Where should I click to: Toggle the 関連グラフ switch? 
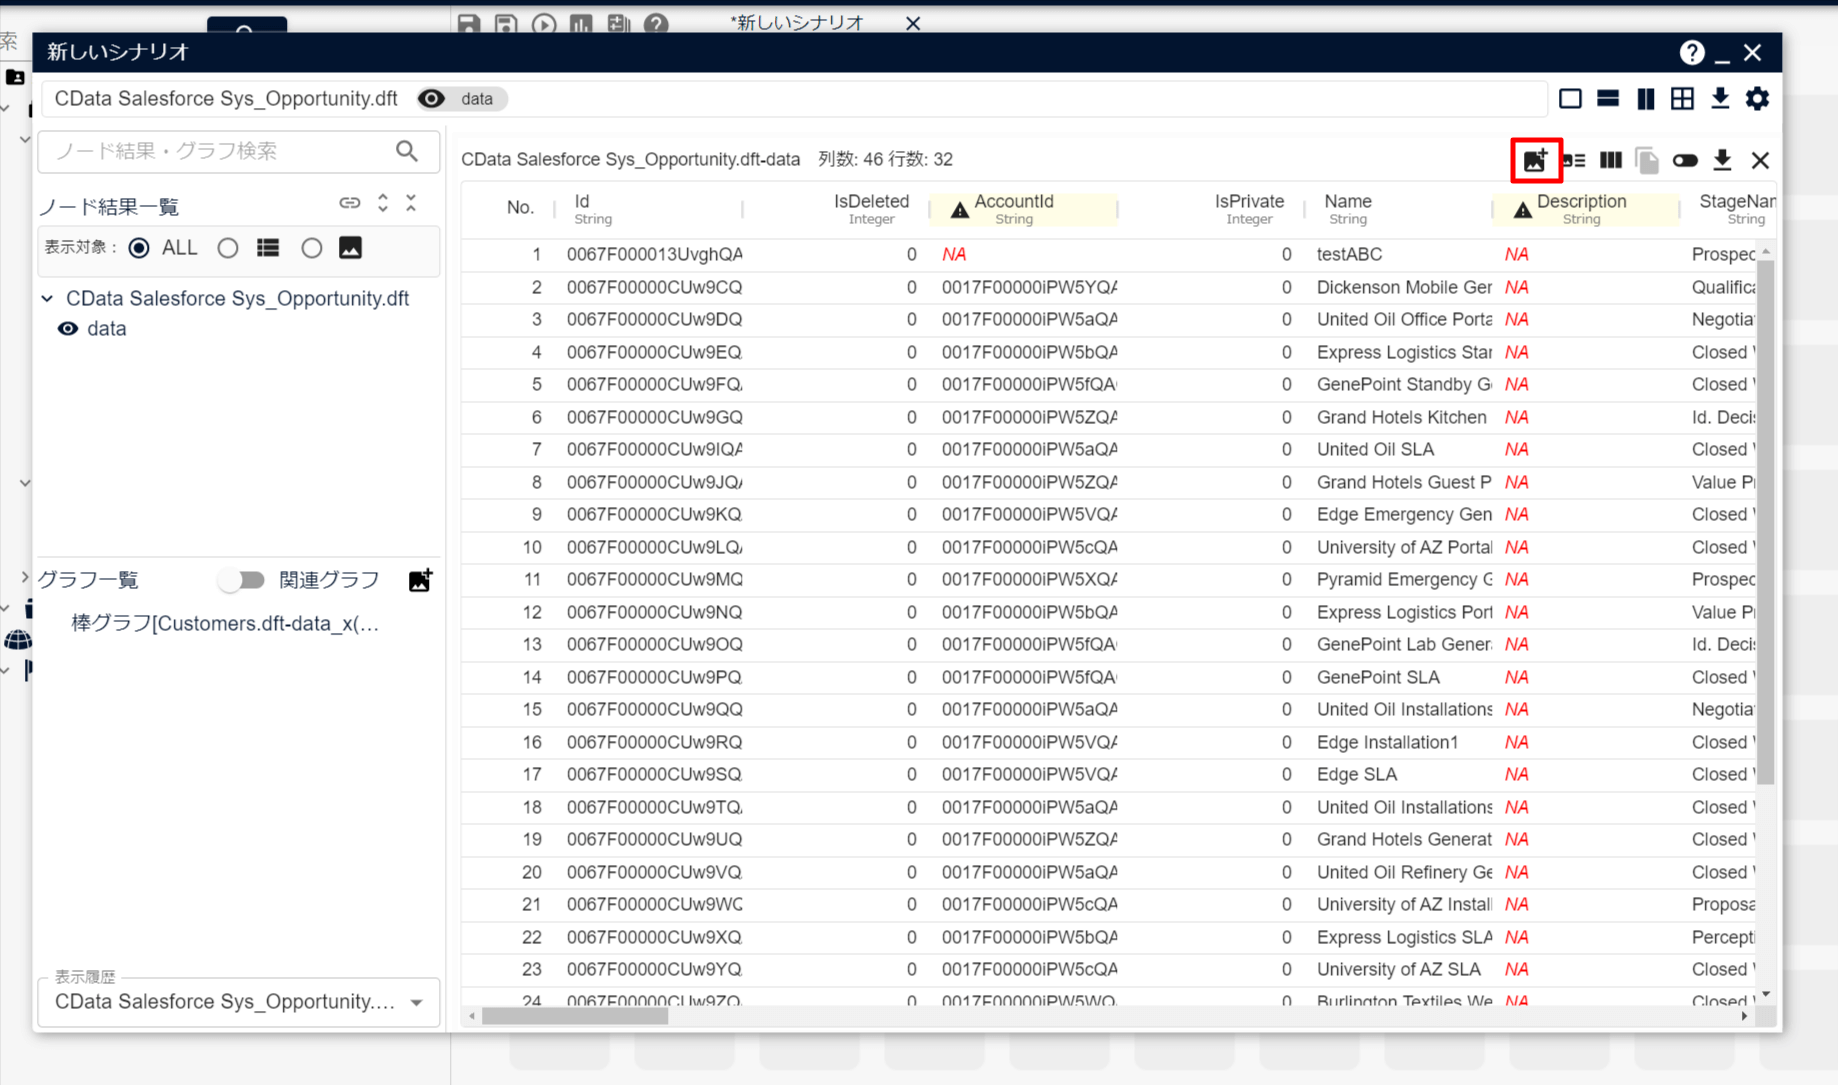pos(241,580)
